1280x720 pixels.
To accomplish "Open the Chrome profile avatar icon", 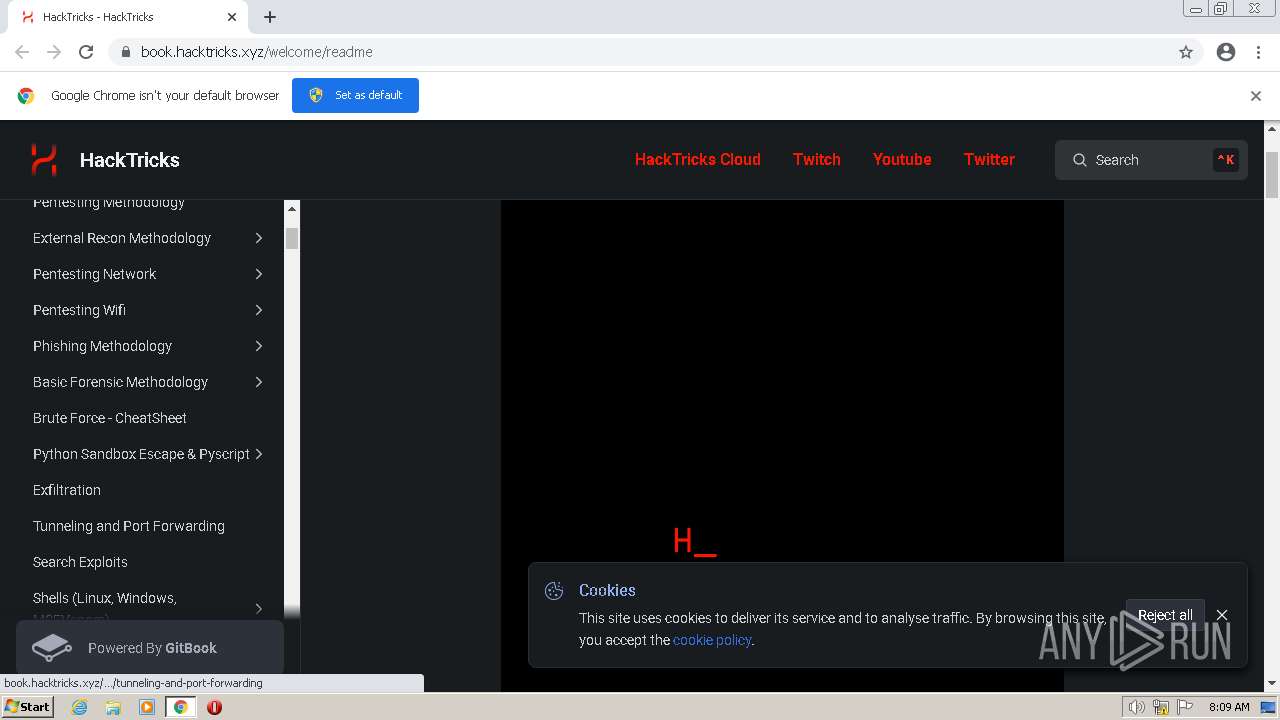I will [x=1226, y=52].
